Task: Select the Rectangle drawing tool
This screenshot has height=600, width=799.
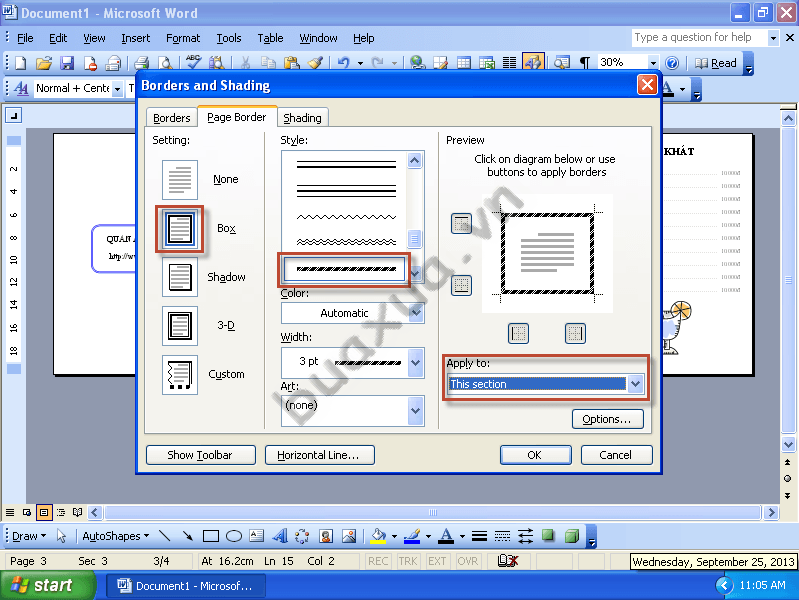Action: [210, 536]
